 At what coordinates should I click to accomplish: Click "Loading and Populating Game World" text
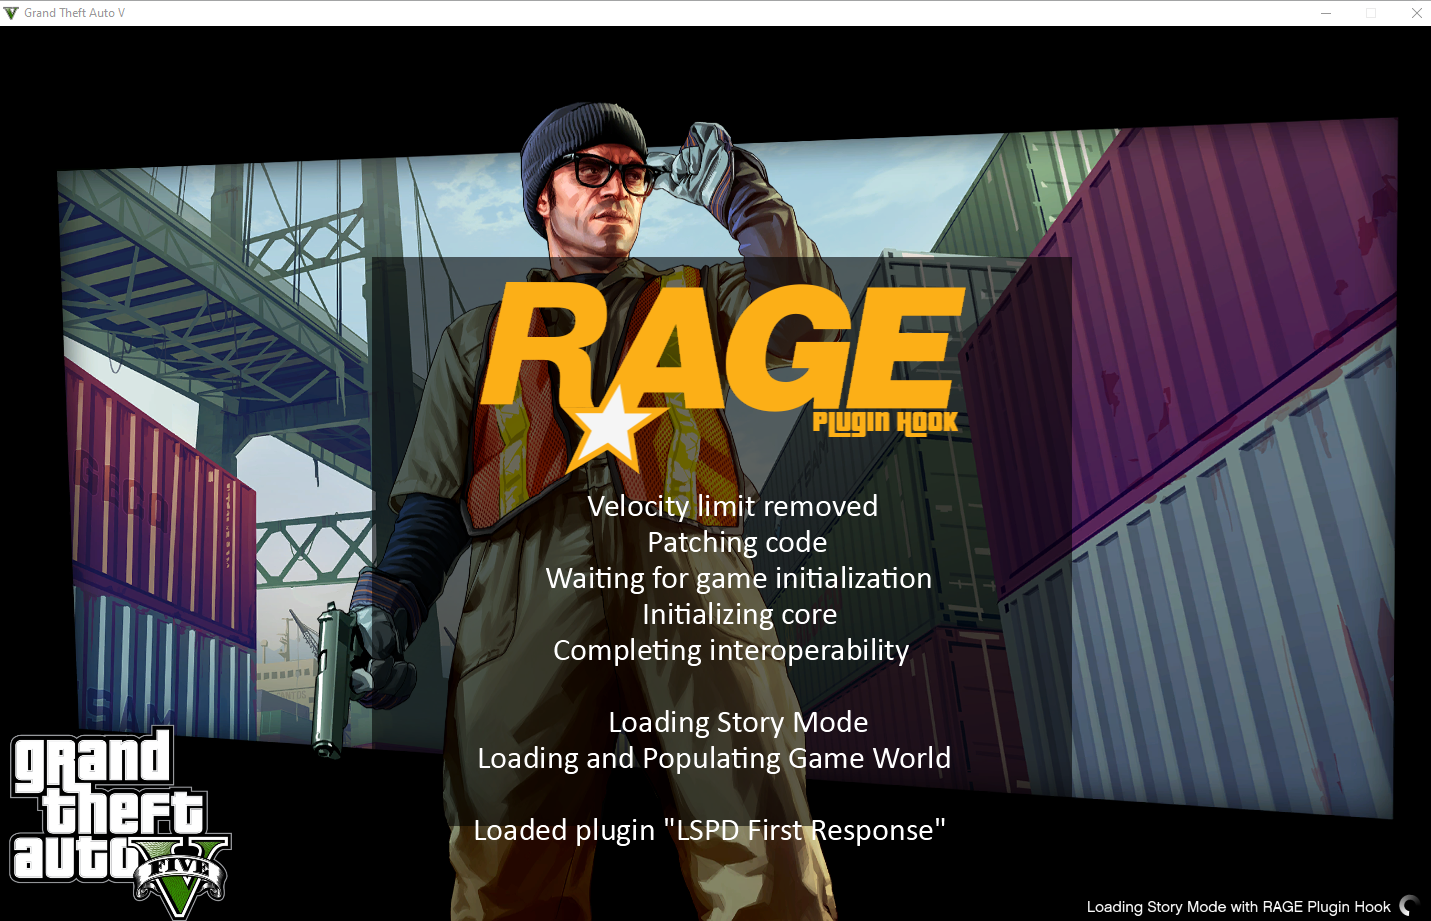[x=714, y=759]
